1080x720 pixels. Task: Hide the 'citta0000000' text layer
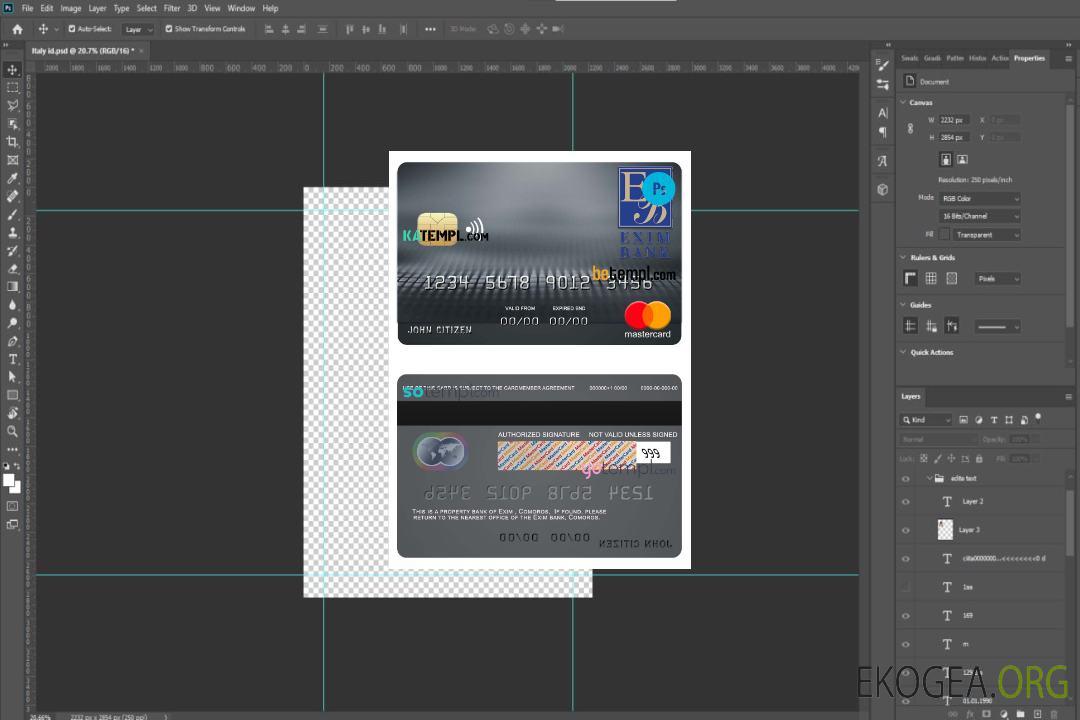[x=906, y=559]
